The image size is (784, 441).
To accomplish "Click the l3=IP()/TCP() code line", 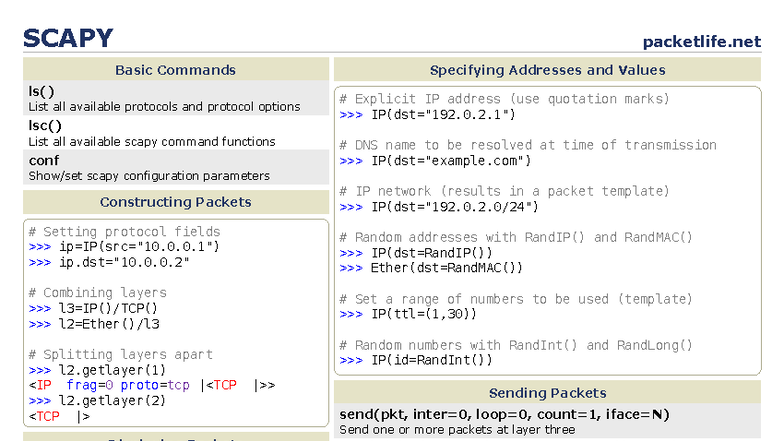I will 93,308.
